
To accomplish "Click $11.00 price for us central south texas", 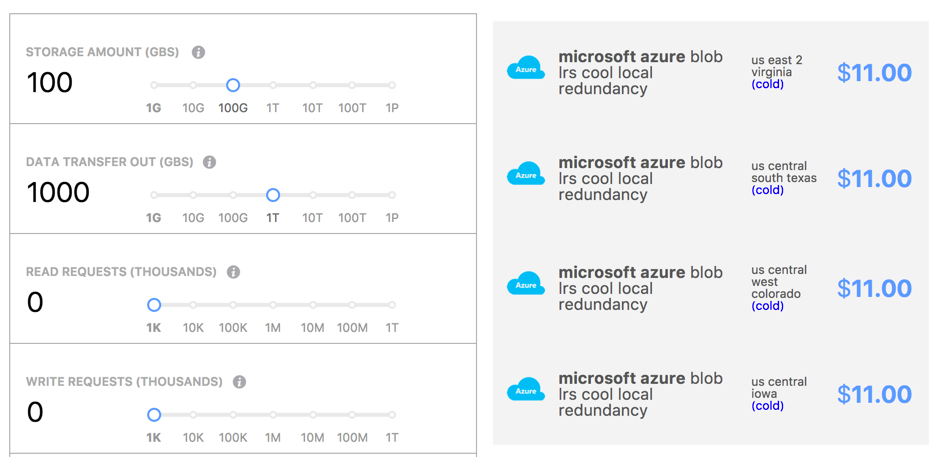I will 875,178.
